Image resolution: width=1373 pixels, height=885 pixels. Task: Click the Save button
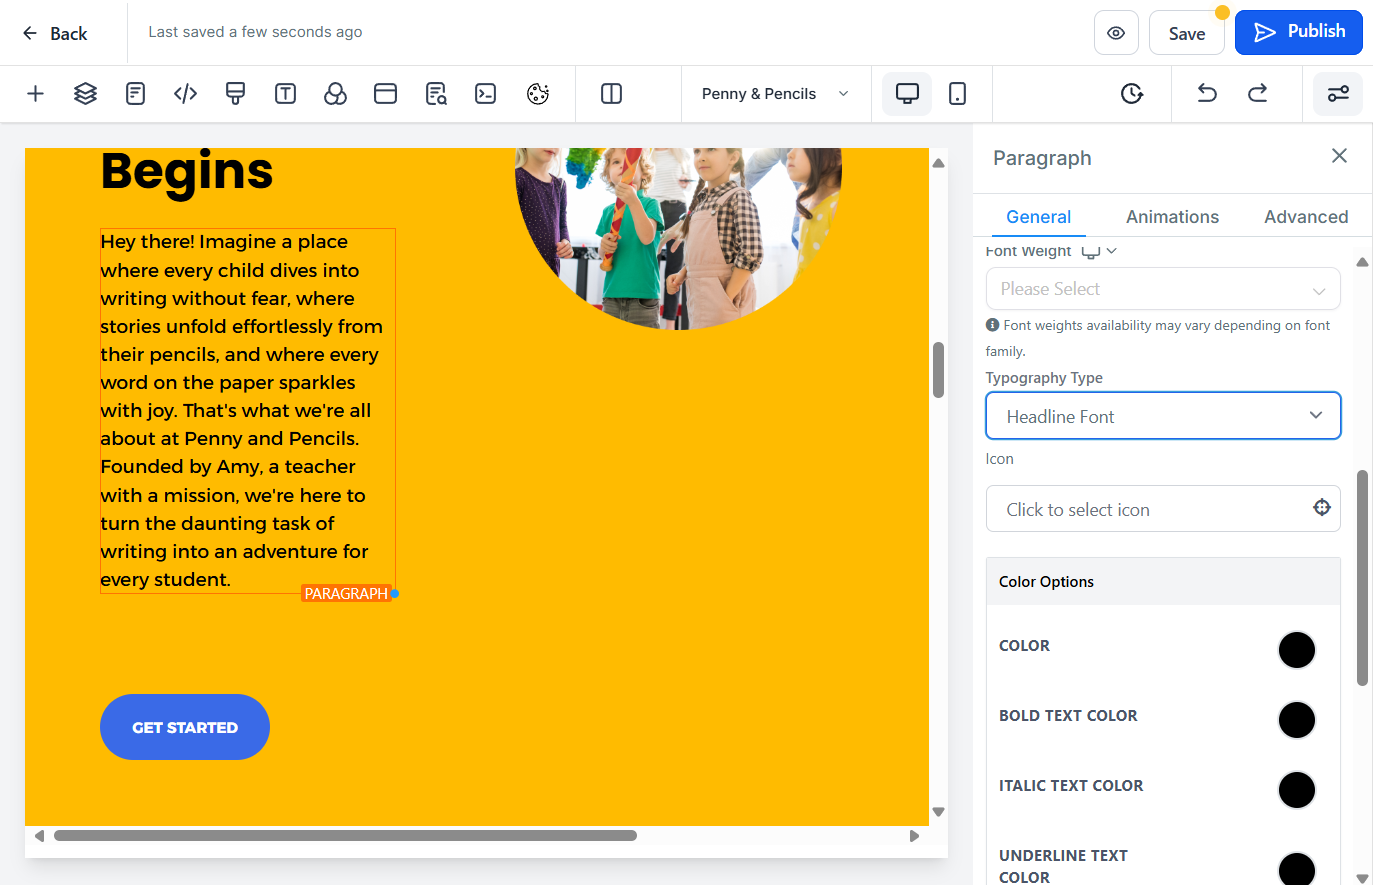(1187, 33)
